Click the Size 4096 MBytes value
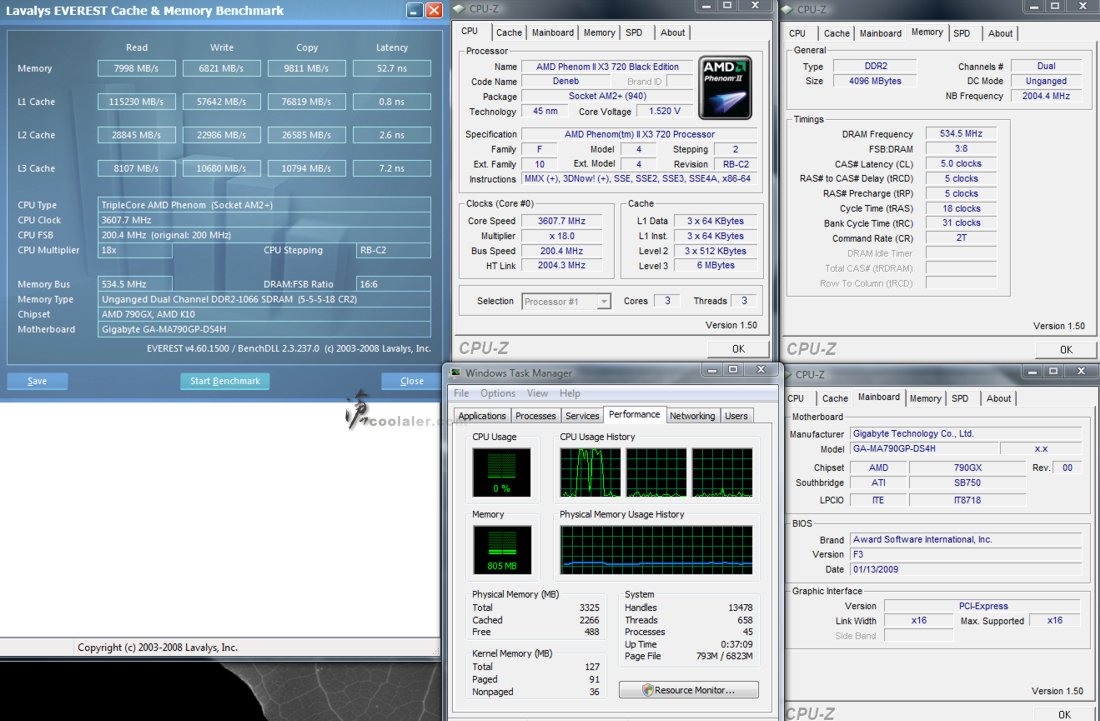Screen dimensions: 1100x721 coord(875,81)
